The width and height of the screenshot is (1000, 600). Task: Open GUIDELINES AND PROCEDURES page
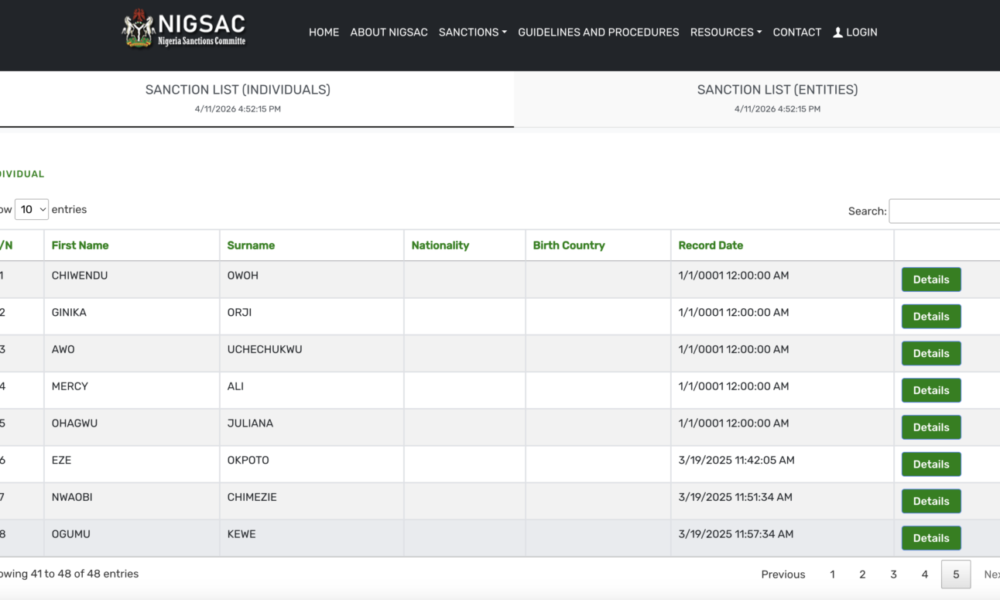pos(598,32)
